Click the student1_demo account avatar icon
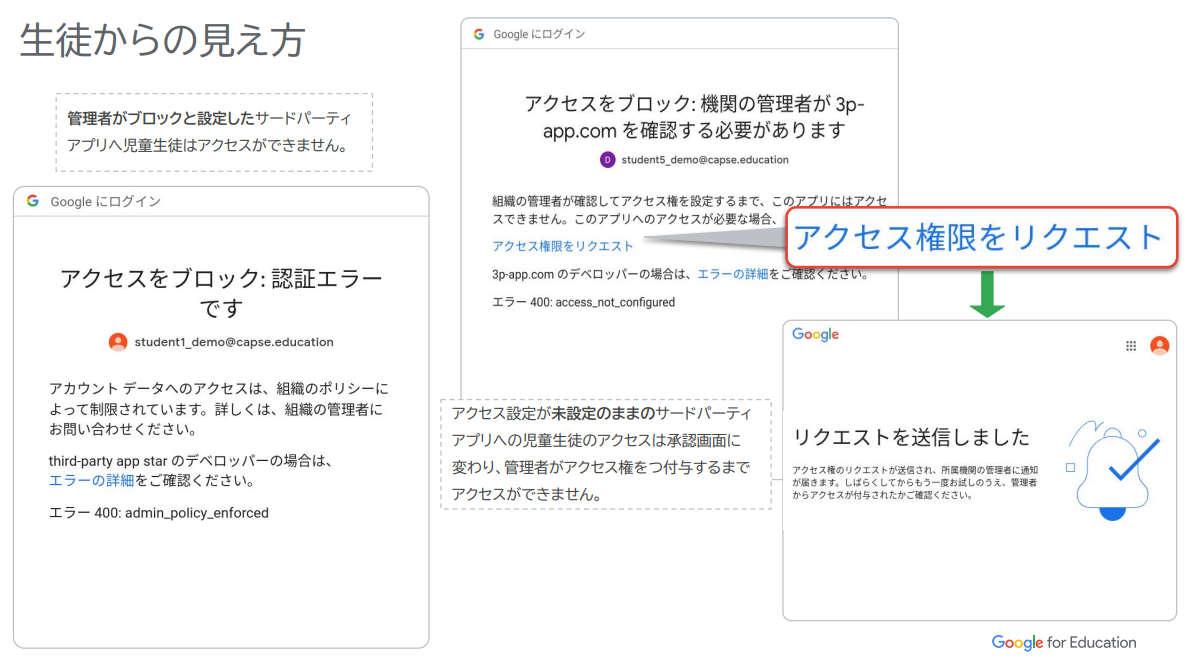 117,342
